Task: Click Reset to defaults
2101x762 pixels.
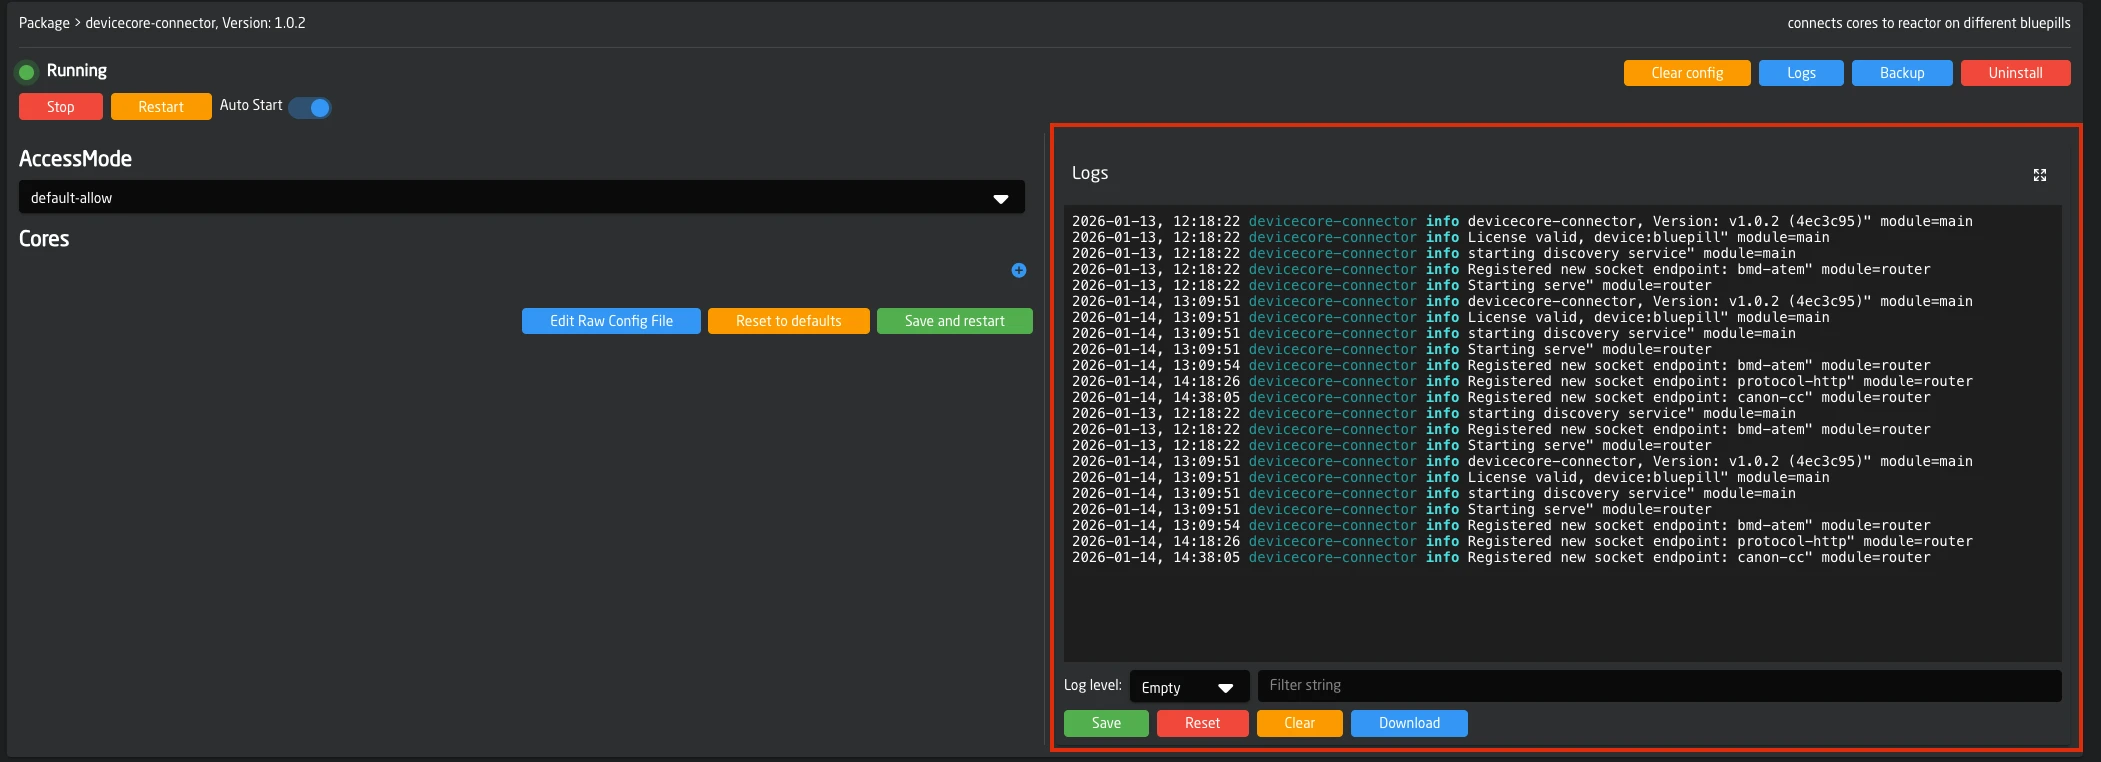Action: click(x=789, y=321)
